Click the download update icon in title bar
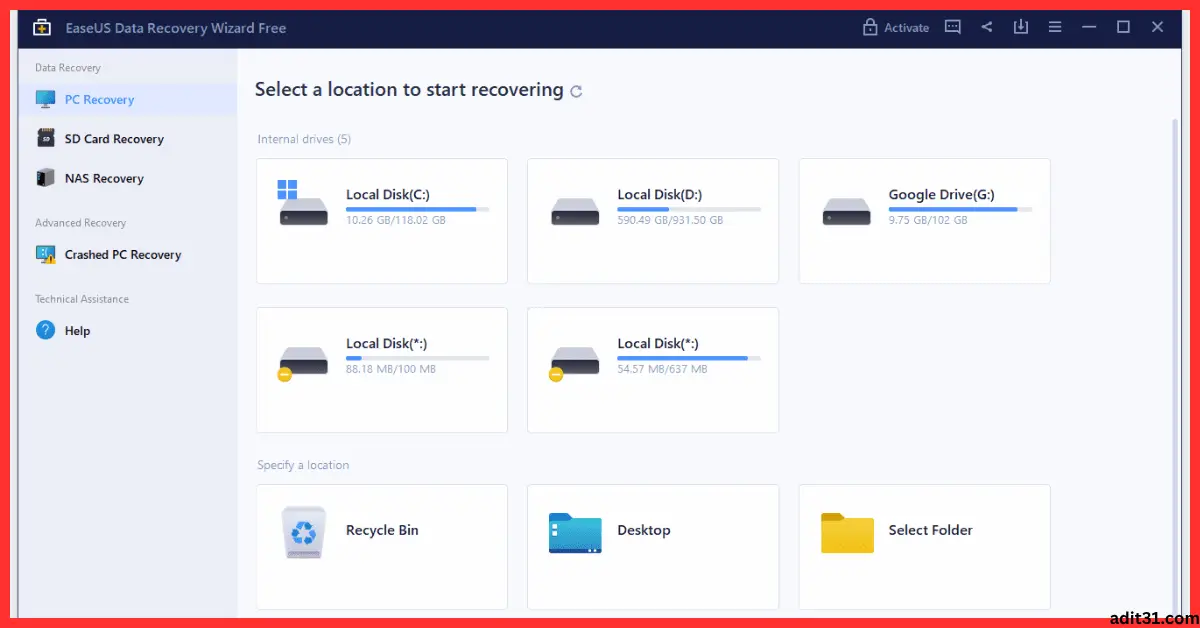Viewport: 1200px width, 628px height. (1020, 27)
